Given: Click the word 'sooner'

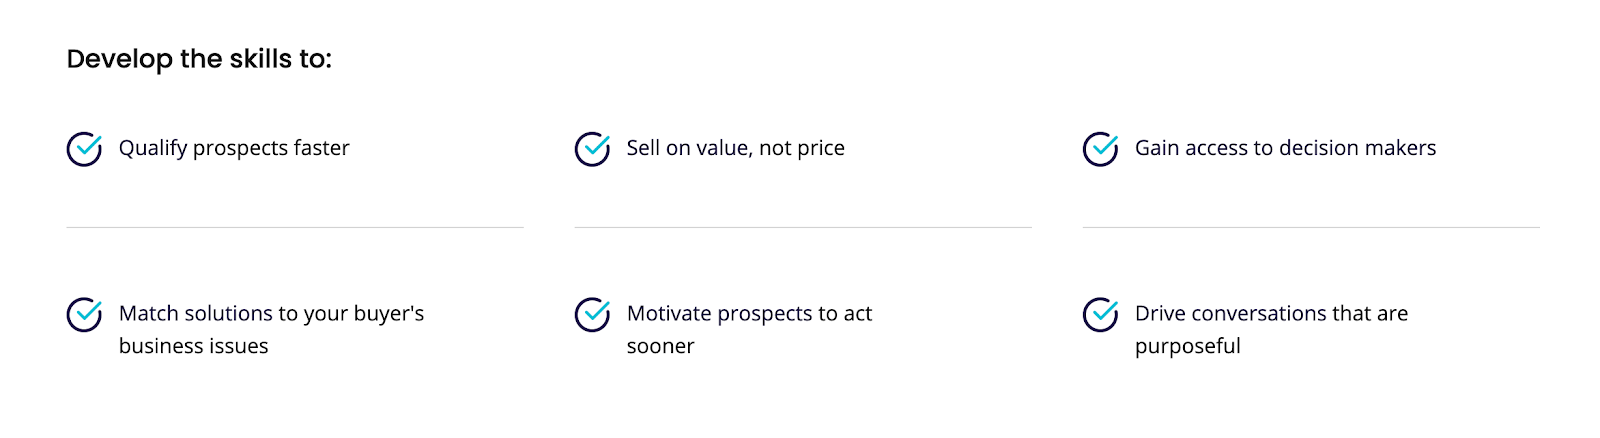Looking at the screenshot, I should (x=660, y=346).
